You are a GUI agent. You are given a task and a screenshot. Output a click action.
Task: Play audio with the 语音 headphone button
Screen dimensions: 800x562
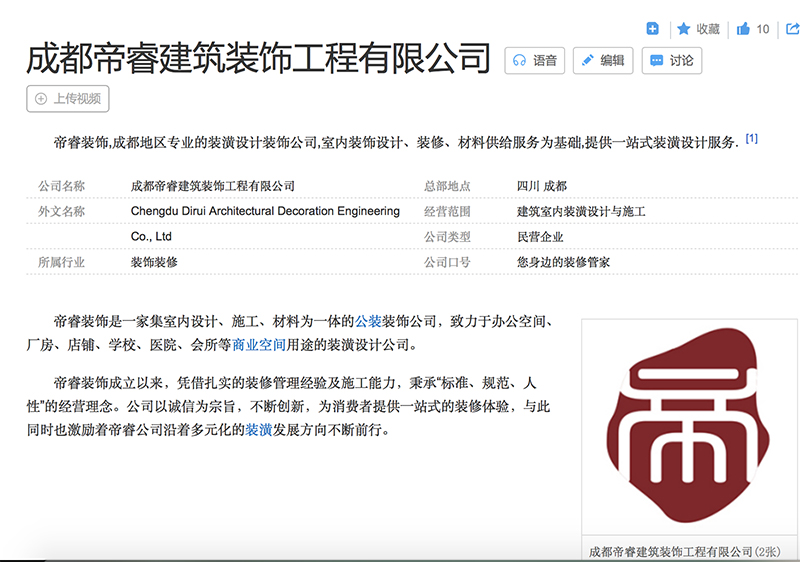[x=535, y=60]
